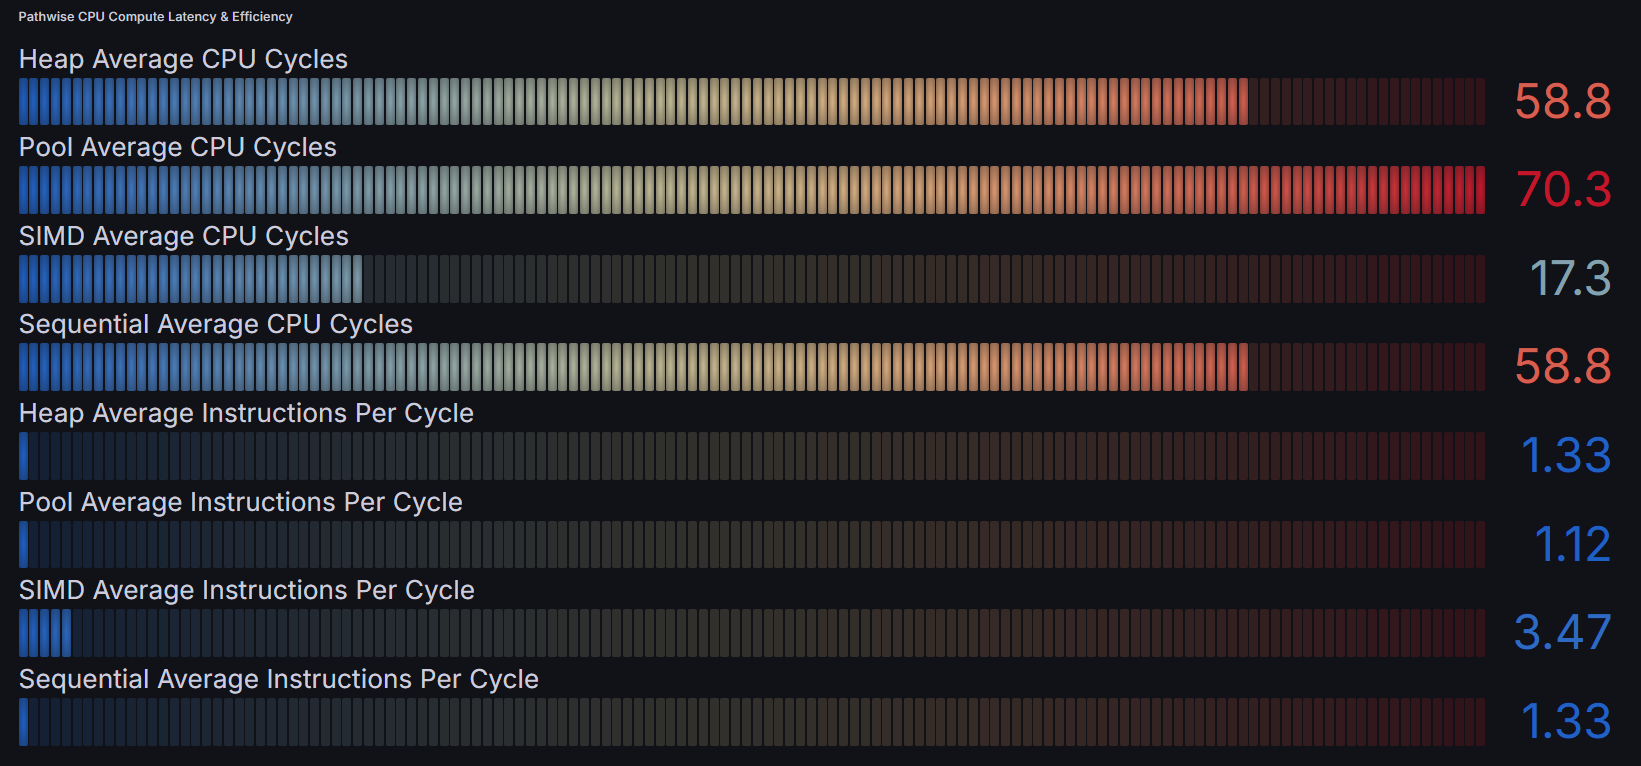Select the SIMD Average CPU Cycles label
This screenshot has height=766, width=1641.
[184, 237]
